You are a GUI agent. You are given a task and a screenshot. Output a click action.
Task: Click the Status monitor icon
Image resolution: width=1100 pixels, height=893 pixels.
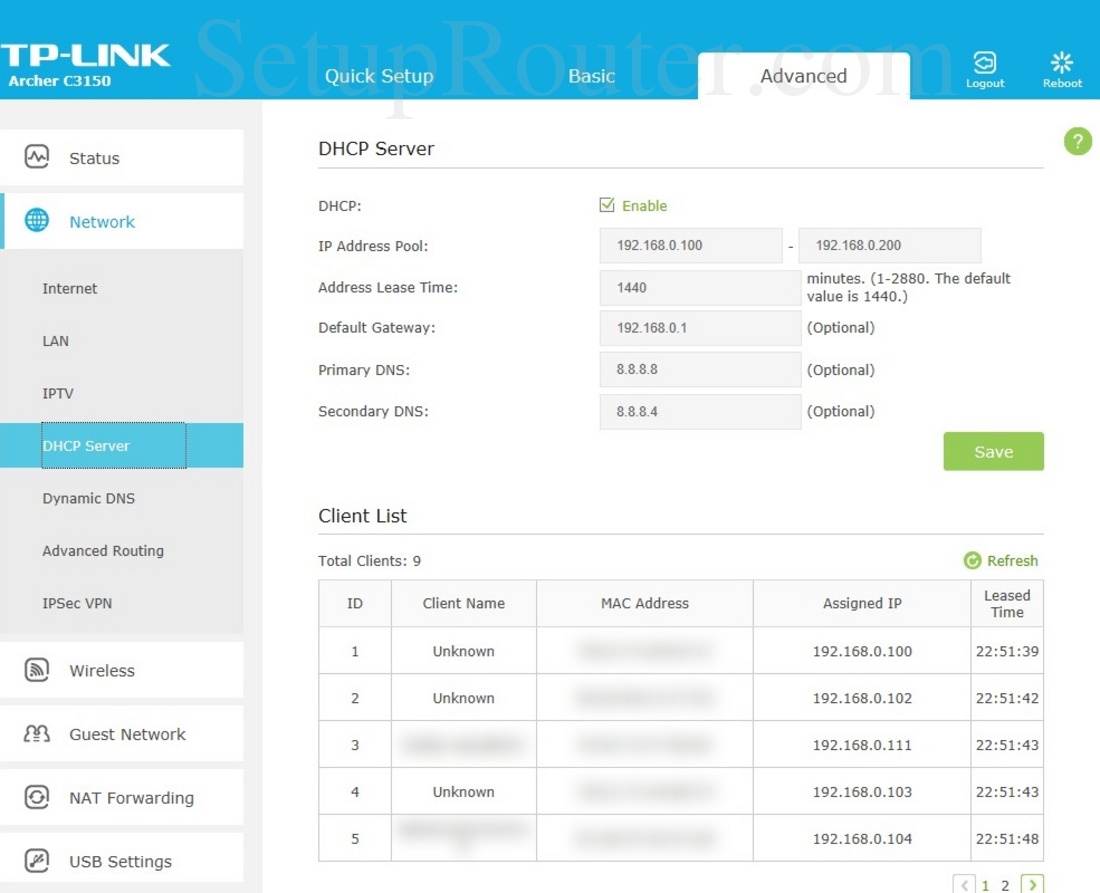click(x=37, y=156)
